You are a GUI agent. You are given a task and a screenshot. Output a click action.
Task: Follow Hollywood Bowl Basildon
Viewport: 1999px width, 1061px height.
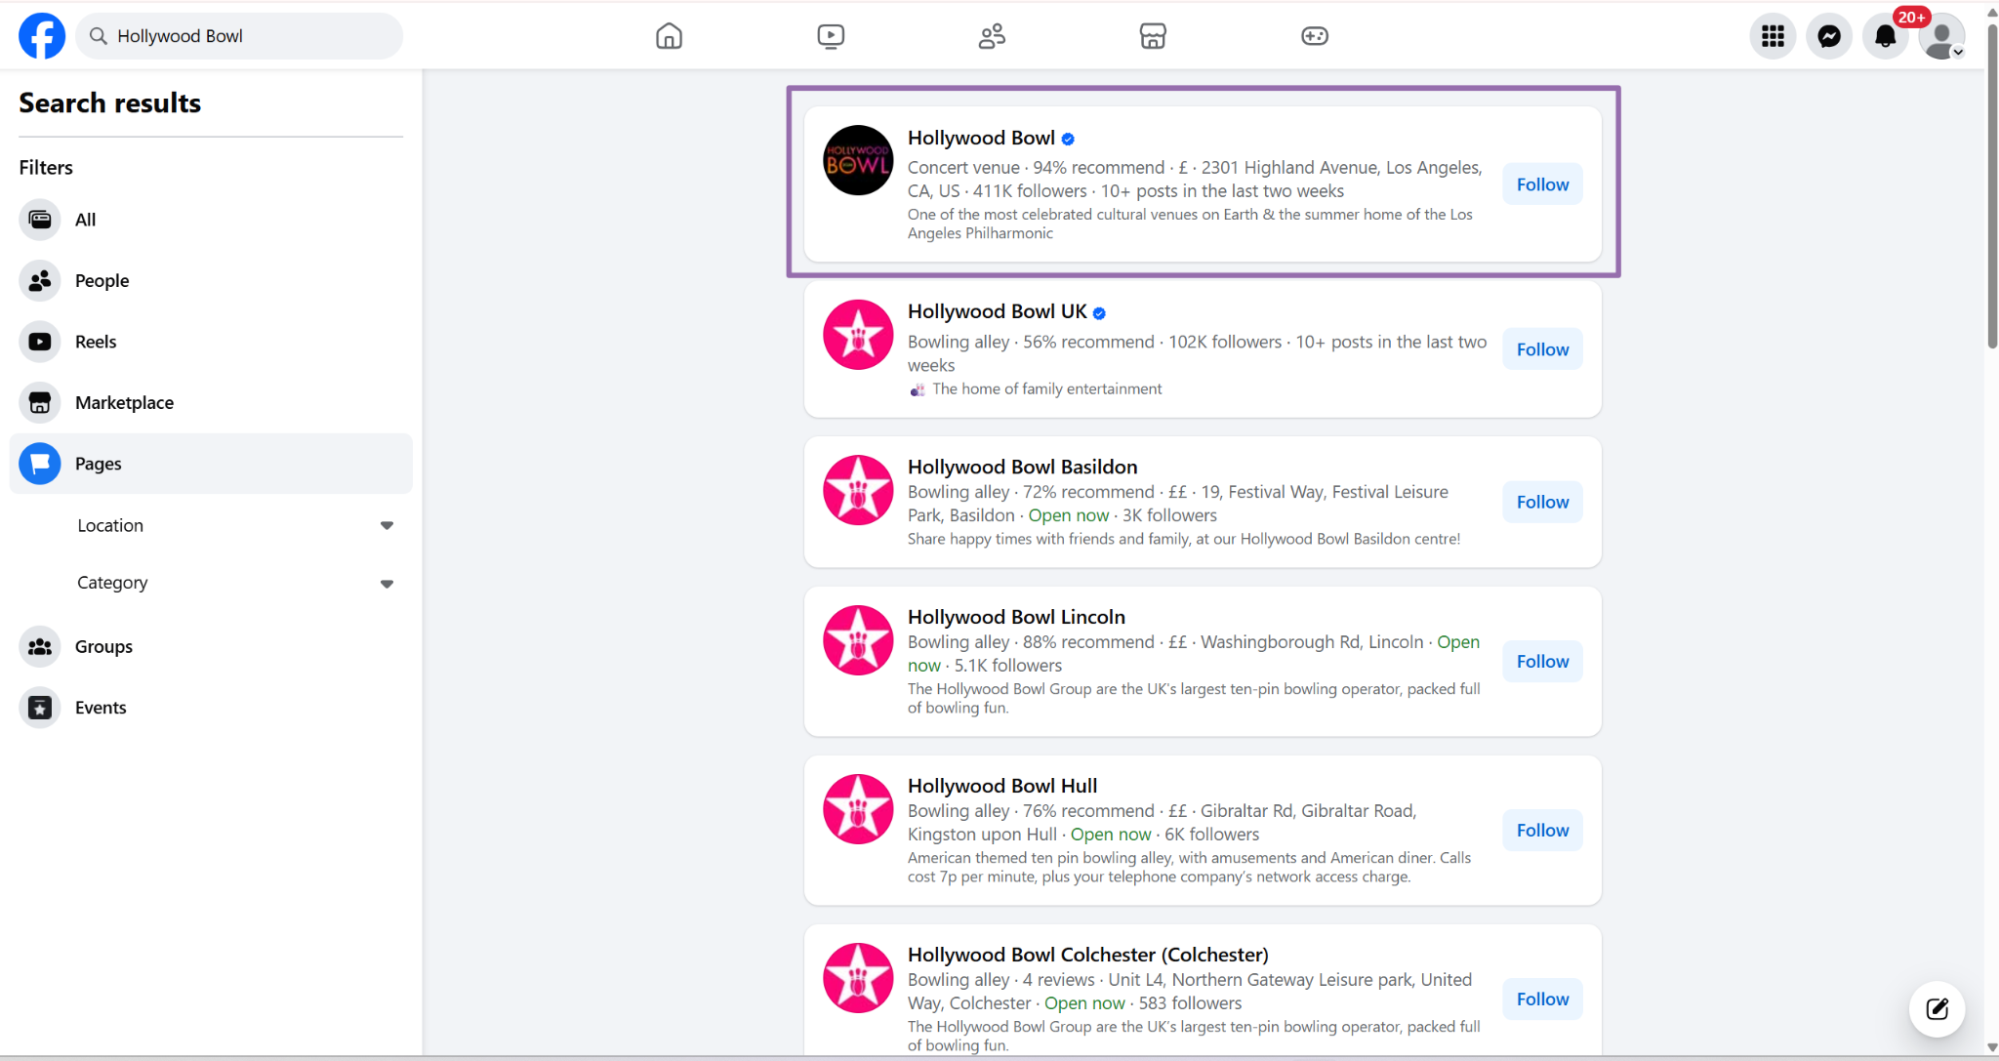click(x=1542, y=502)
